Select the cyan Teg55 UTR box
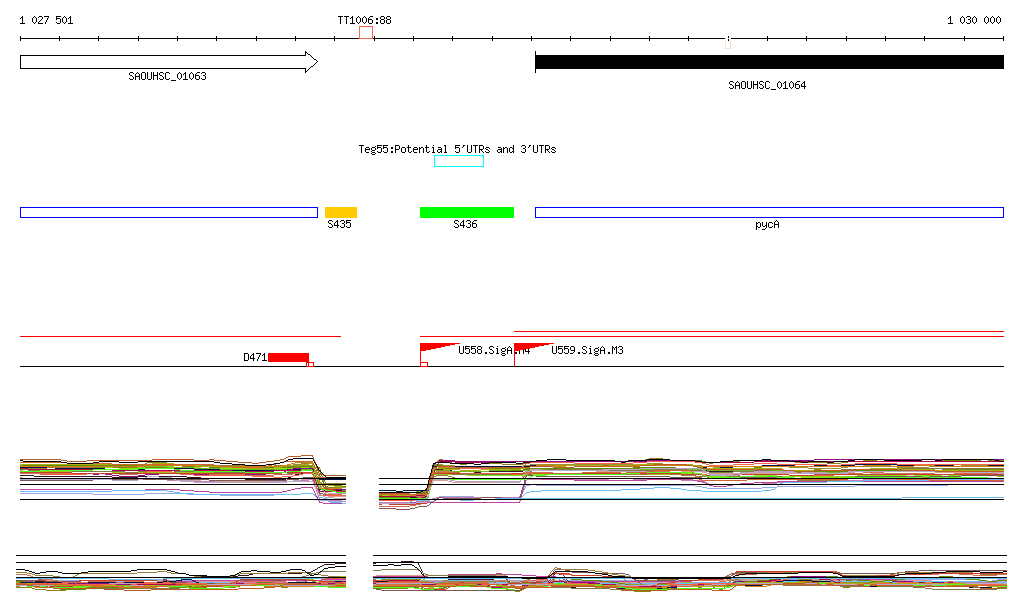Screen dimensions: 1024x611 (x=458, y=161)
